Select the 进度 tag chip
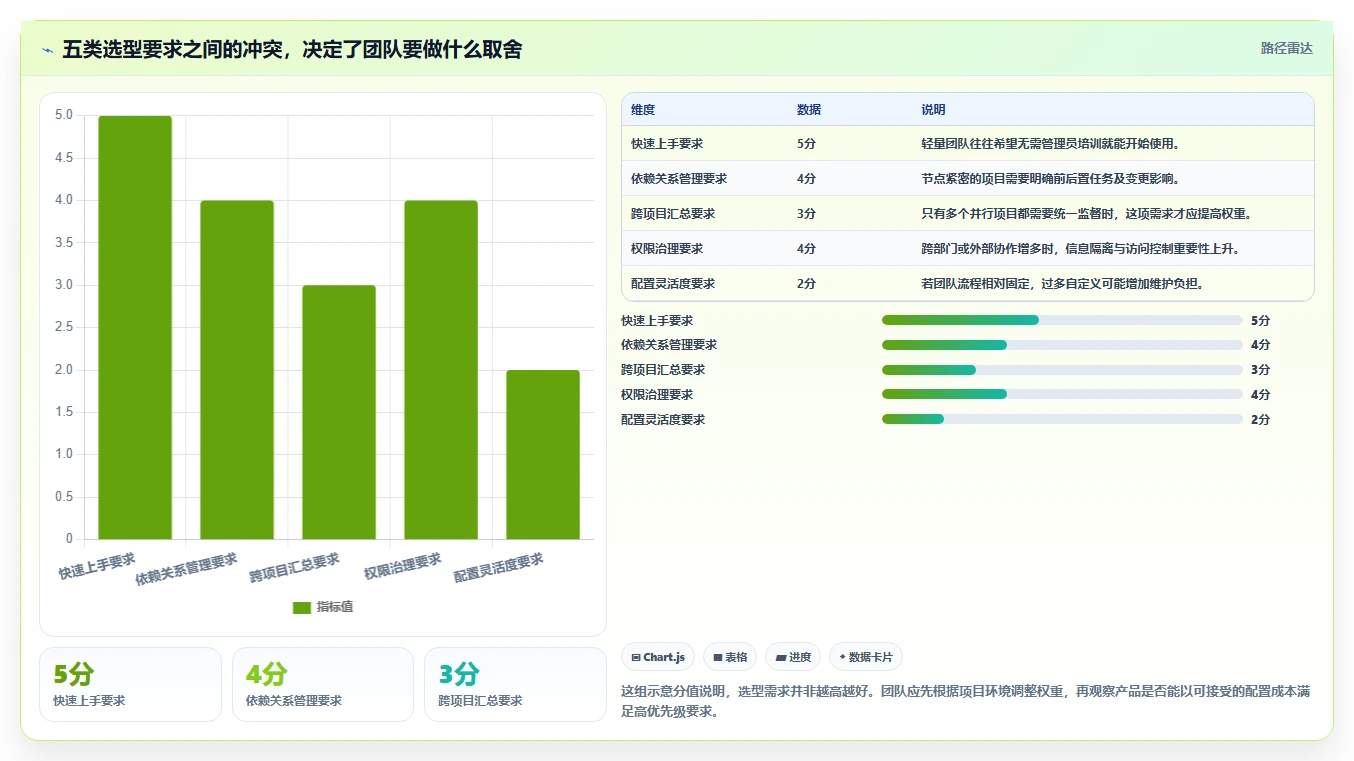The height and width of the screenshot is (761, 1354). [793, 657]
